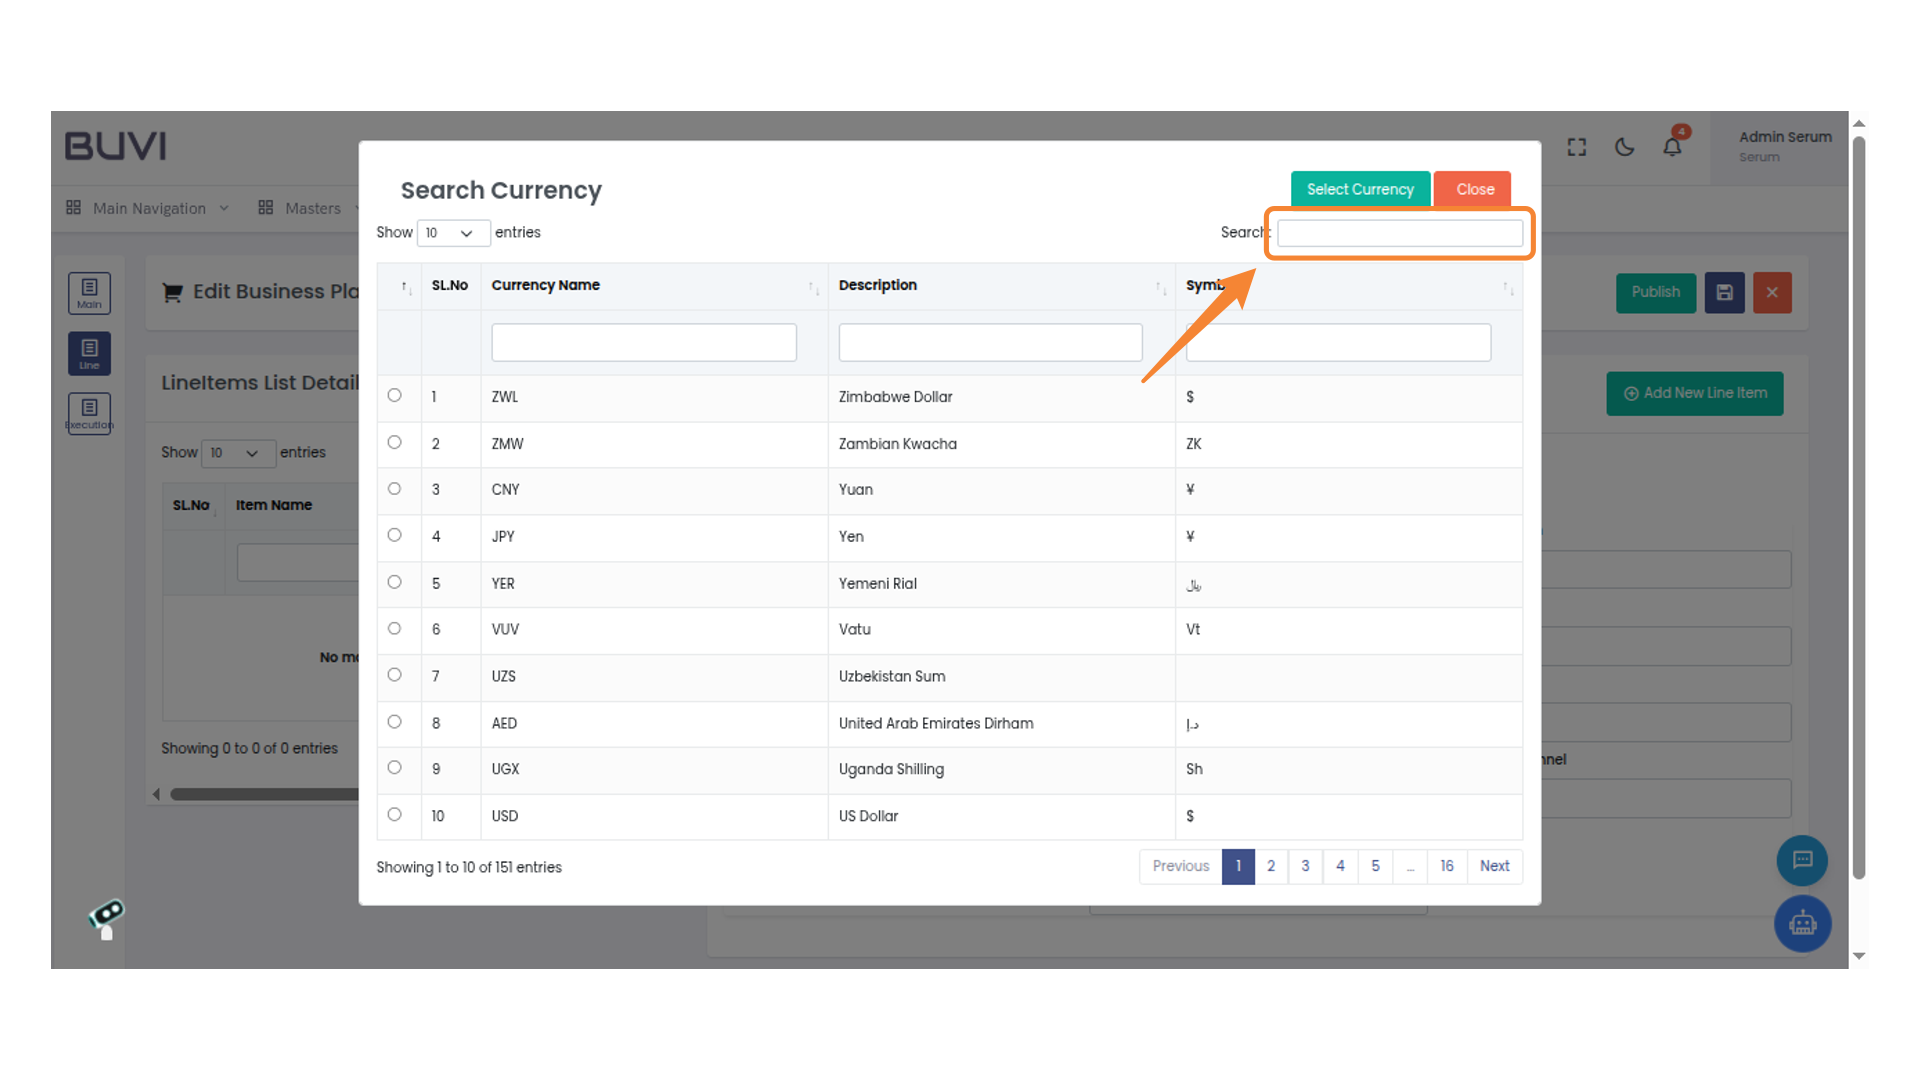Open the Execution sidebar panel icon
1920x1080 pixels.
[89, 411]
